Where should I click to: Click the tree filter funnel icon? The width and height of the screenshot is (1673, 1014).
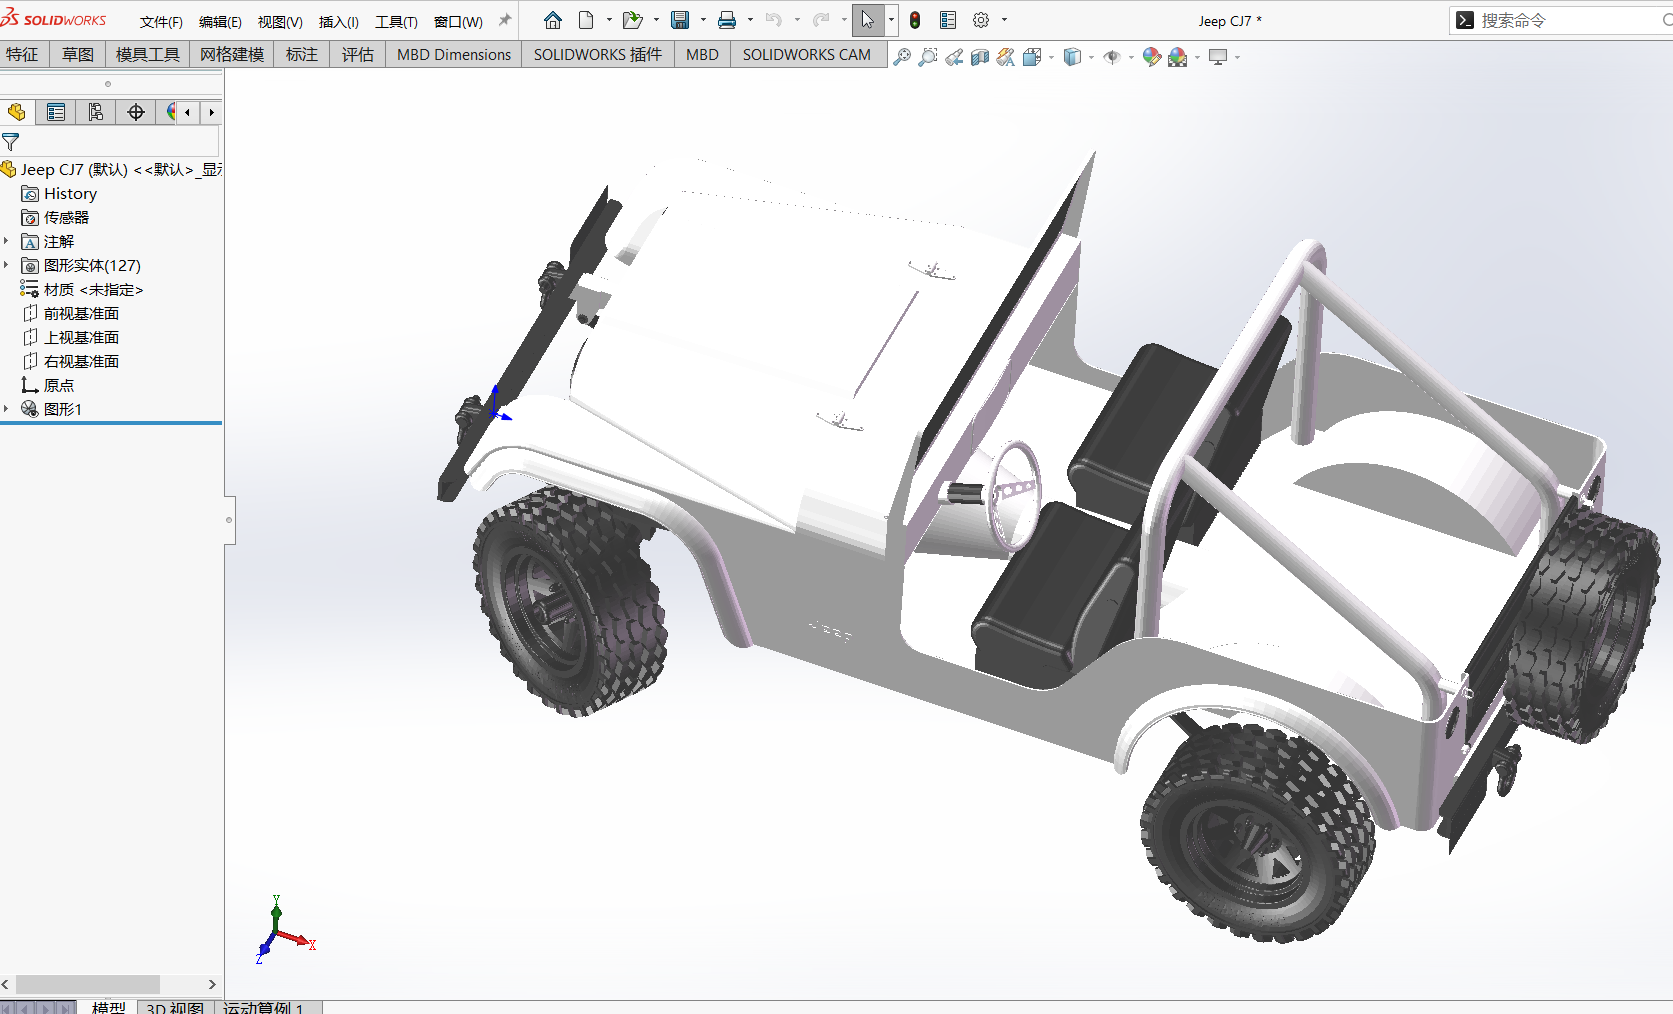[x=11, y=142]
